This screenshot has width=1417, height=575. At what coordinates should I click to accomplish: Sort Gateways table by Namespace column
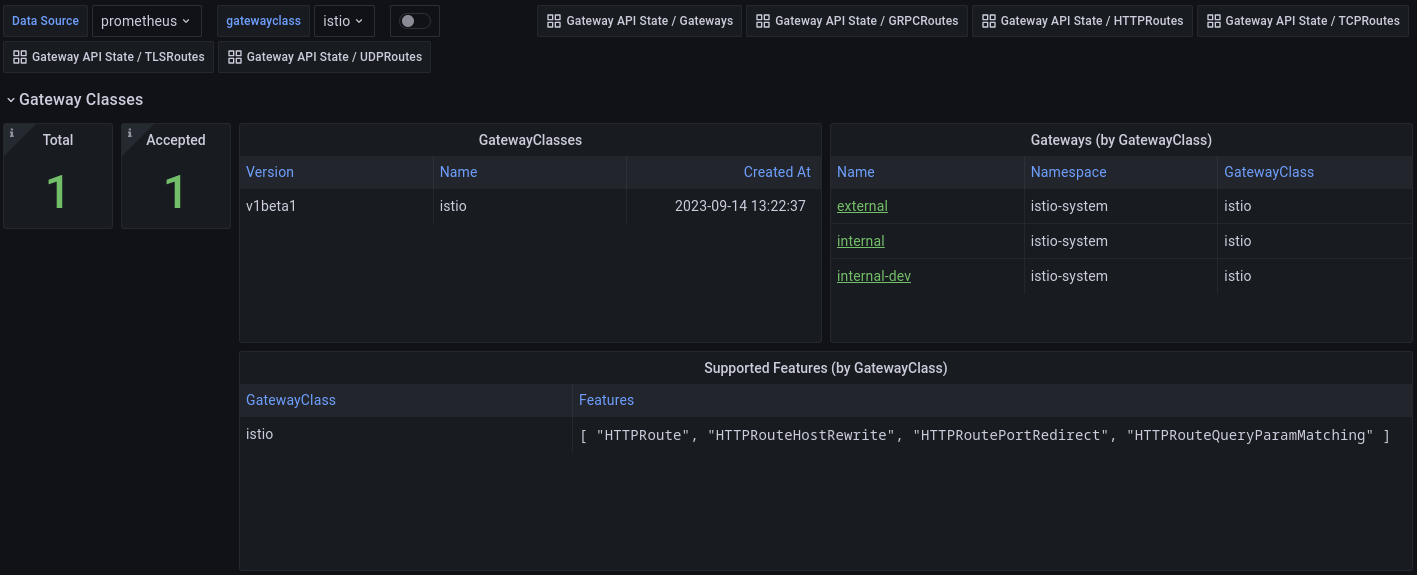pos(1068,172)
